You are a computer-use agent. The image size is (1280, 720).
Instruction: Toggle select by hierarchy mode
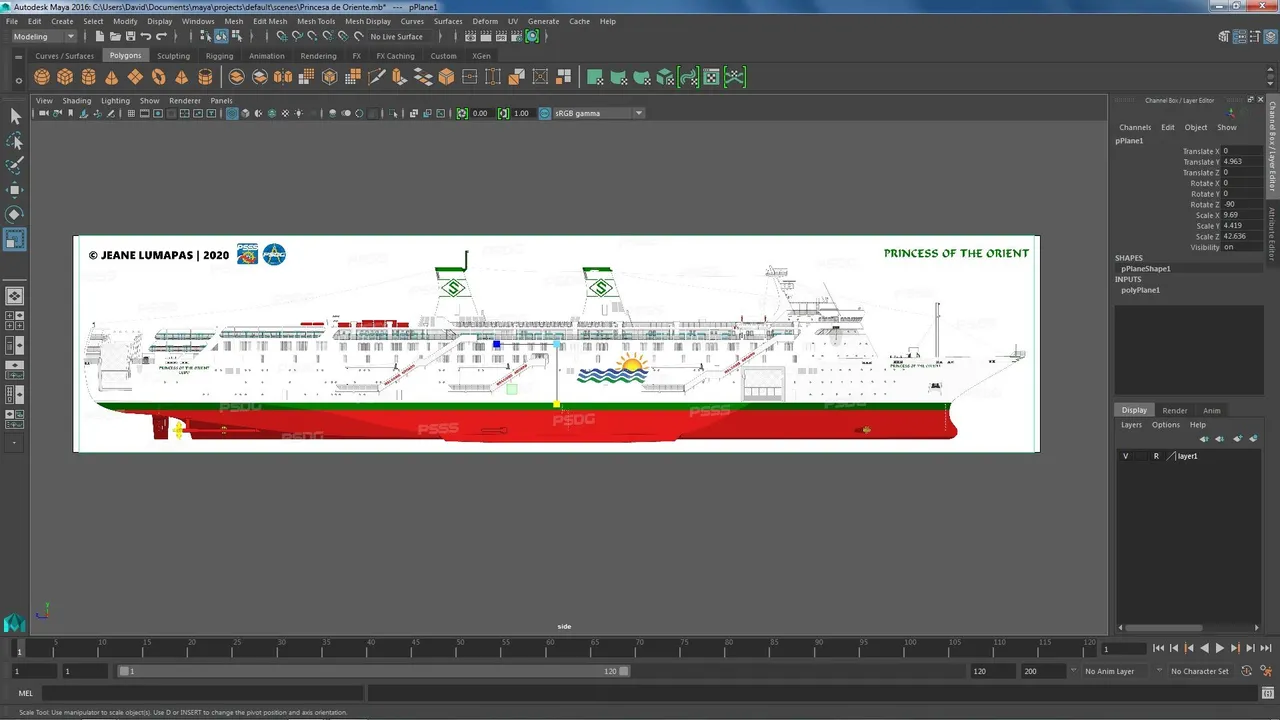[x=206, y=36]
